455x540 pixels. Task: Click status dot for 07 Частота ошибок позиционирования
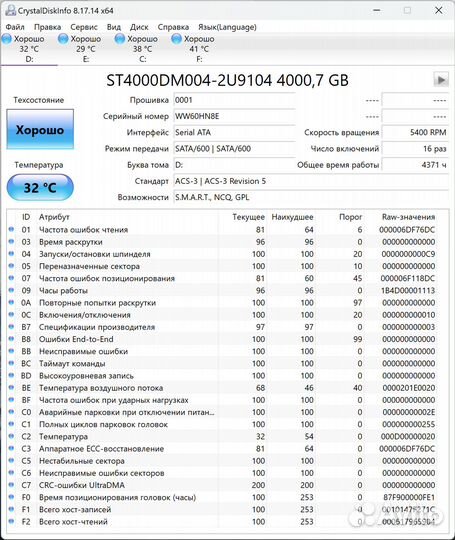click(x=11, y=278)
